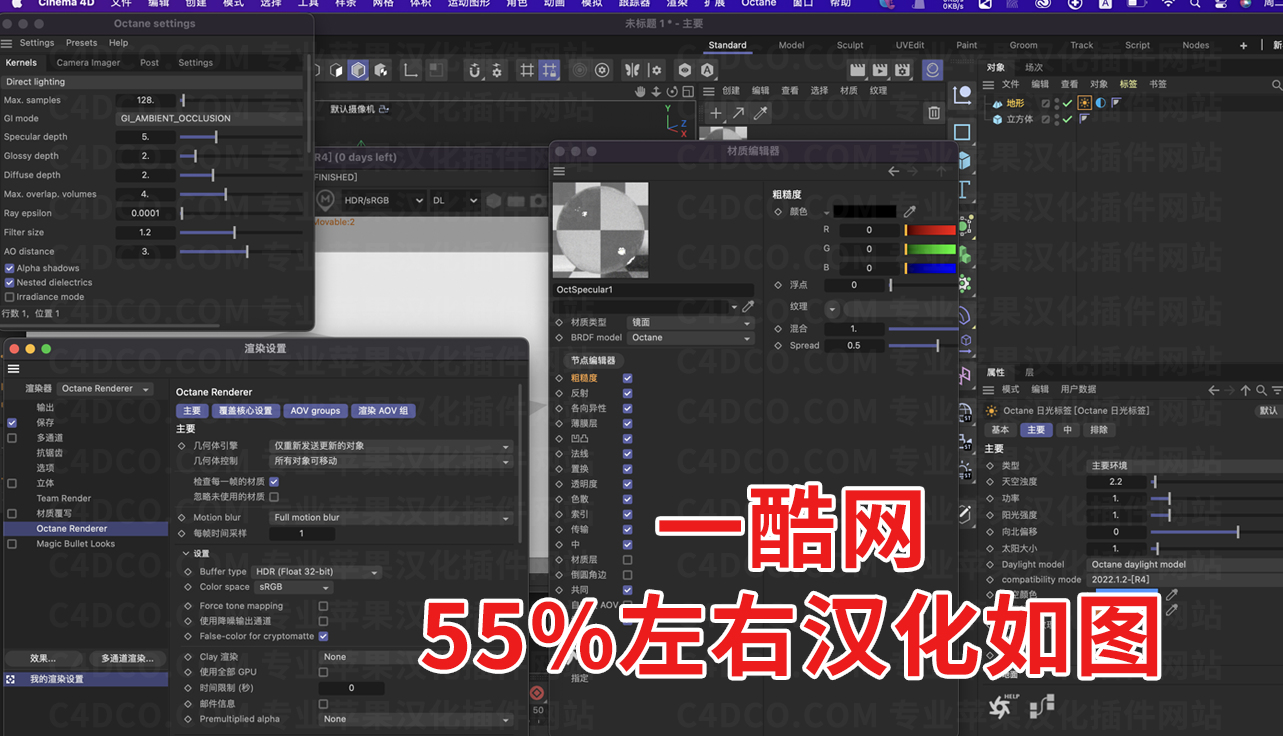Click back arrow in material editor

(x=894, y=171)
